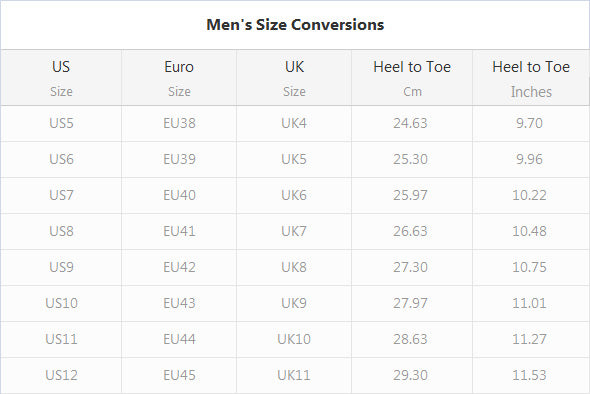Screen dimensions: 590x394
Task: Click the 11.01 inches cell
Action: [x=531, y=303]
